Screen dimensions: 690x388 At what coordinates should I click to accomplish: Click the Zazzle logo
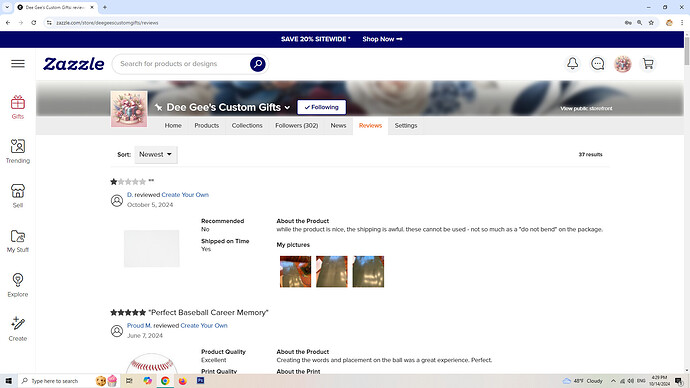point(73,64)
